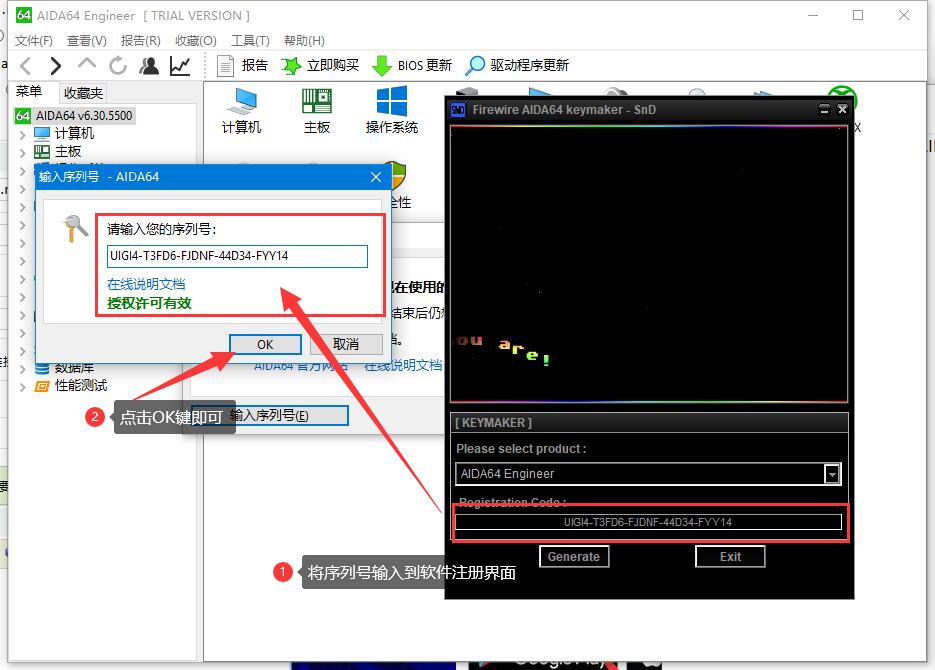Image resolution: width=935 pixels, height=670 pixels.
Task: Click the Back navigation arrow
Action: (26, 66)
